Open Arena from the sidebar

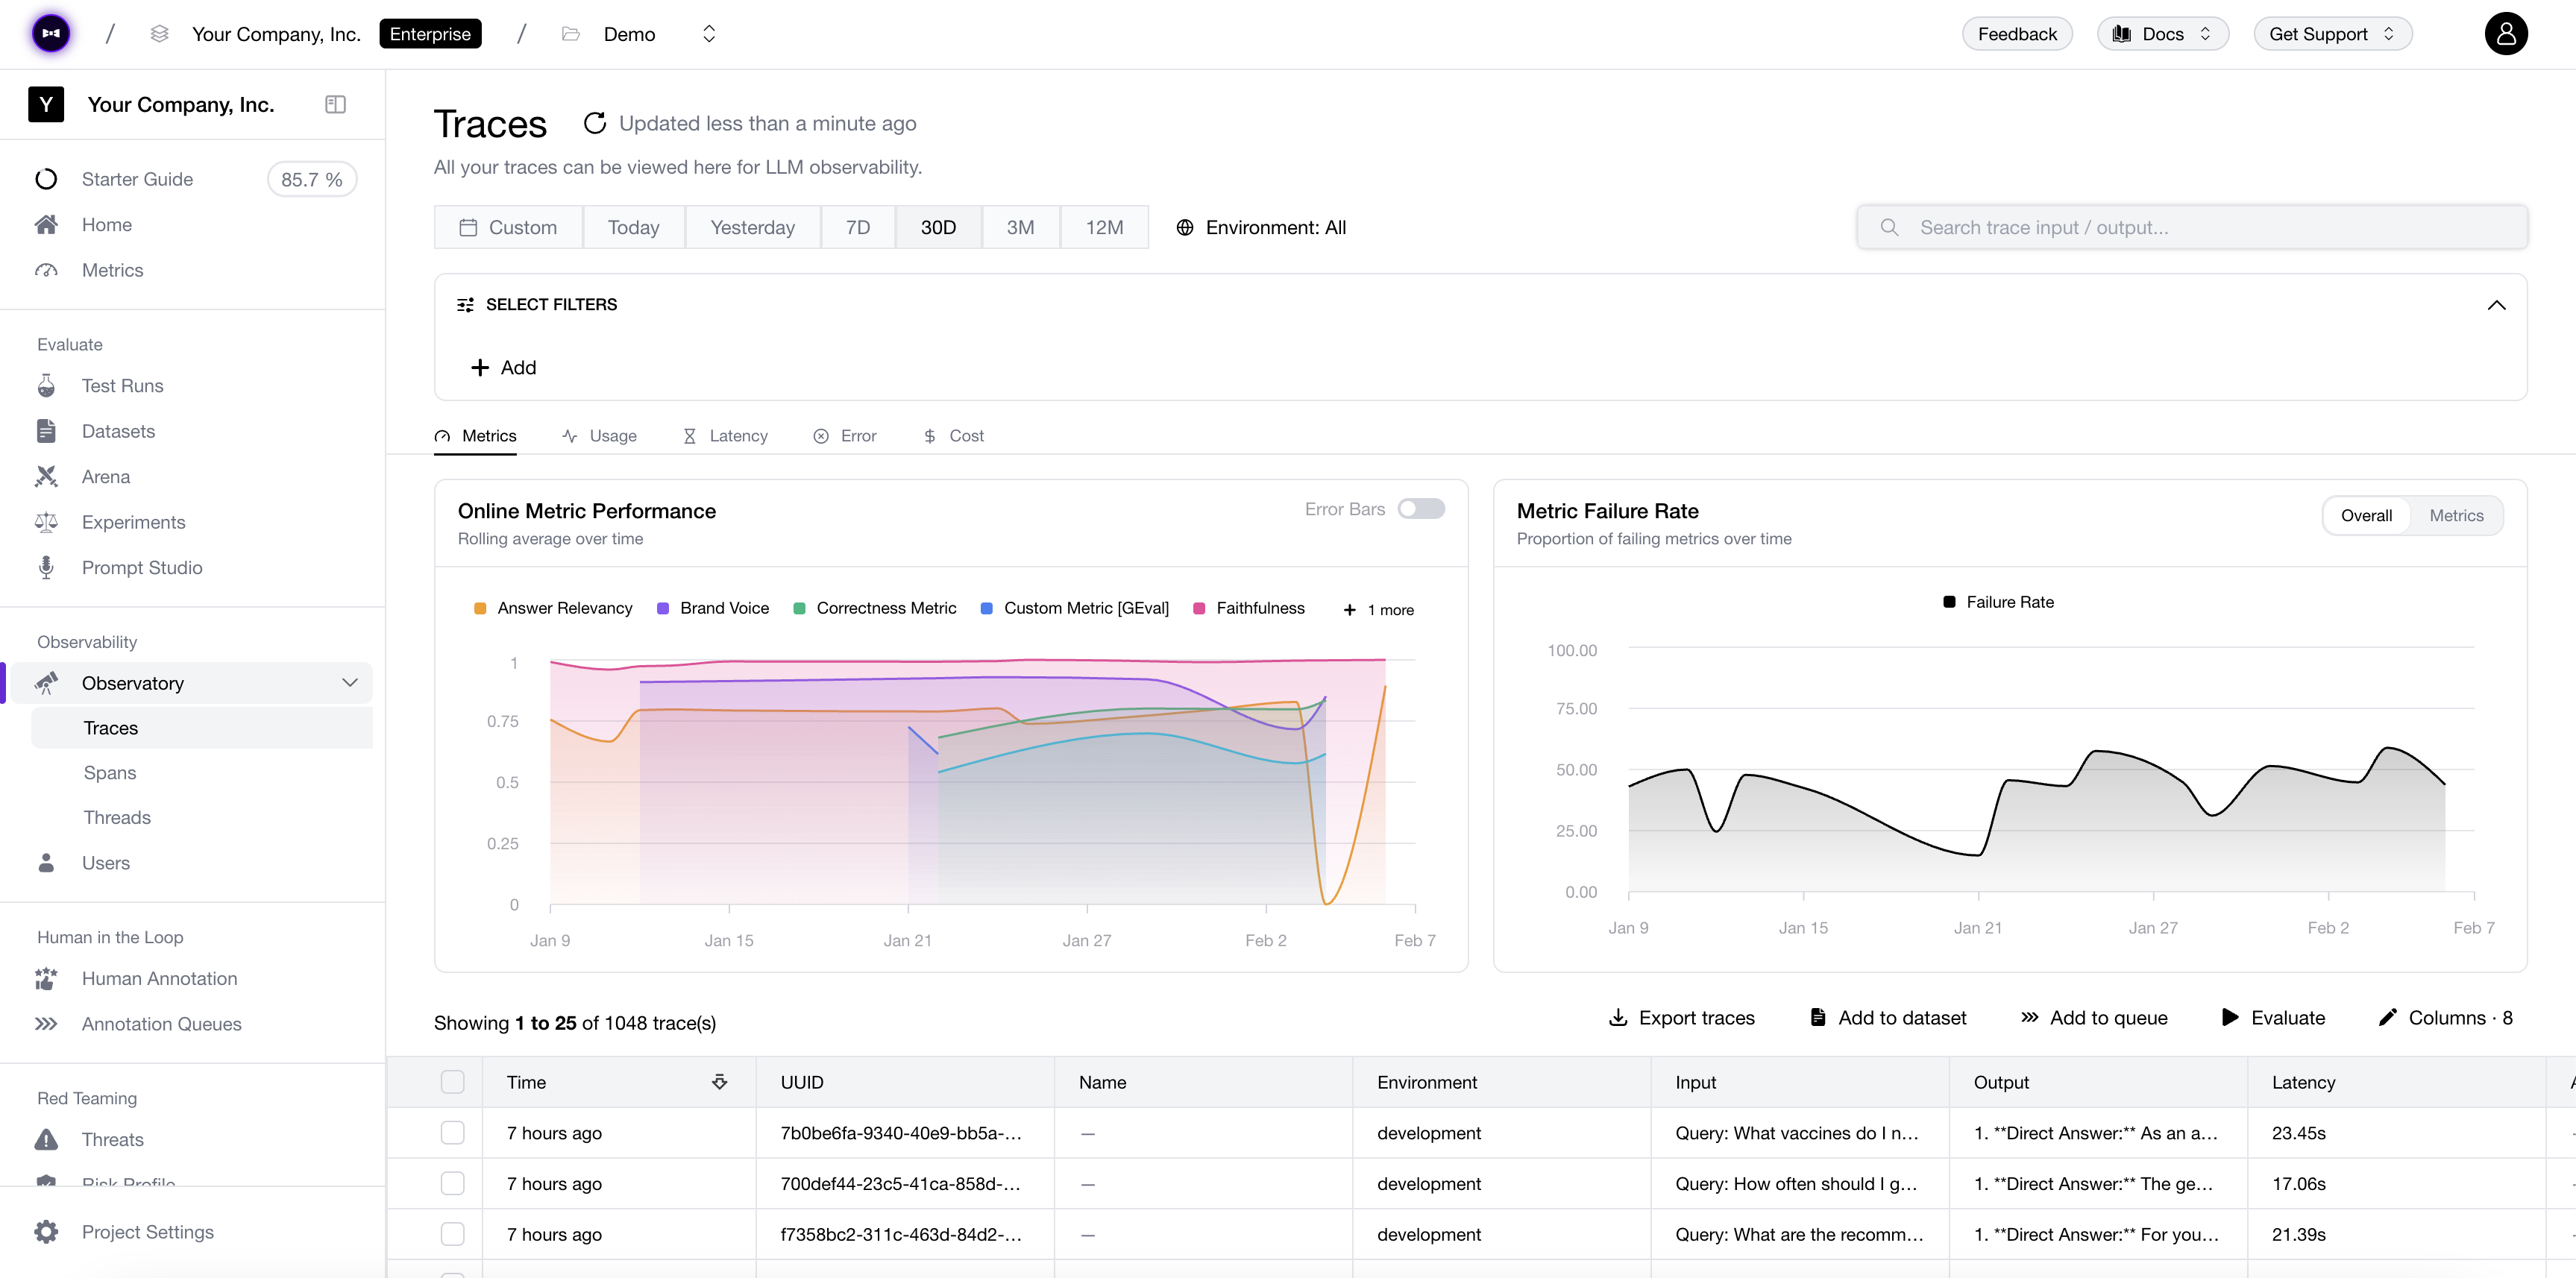coord(106,477)
